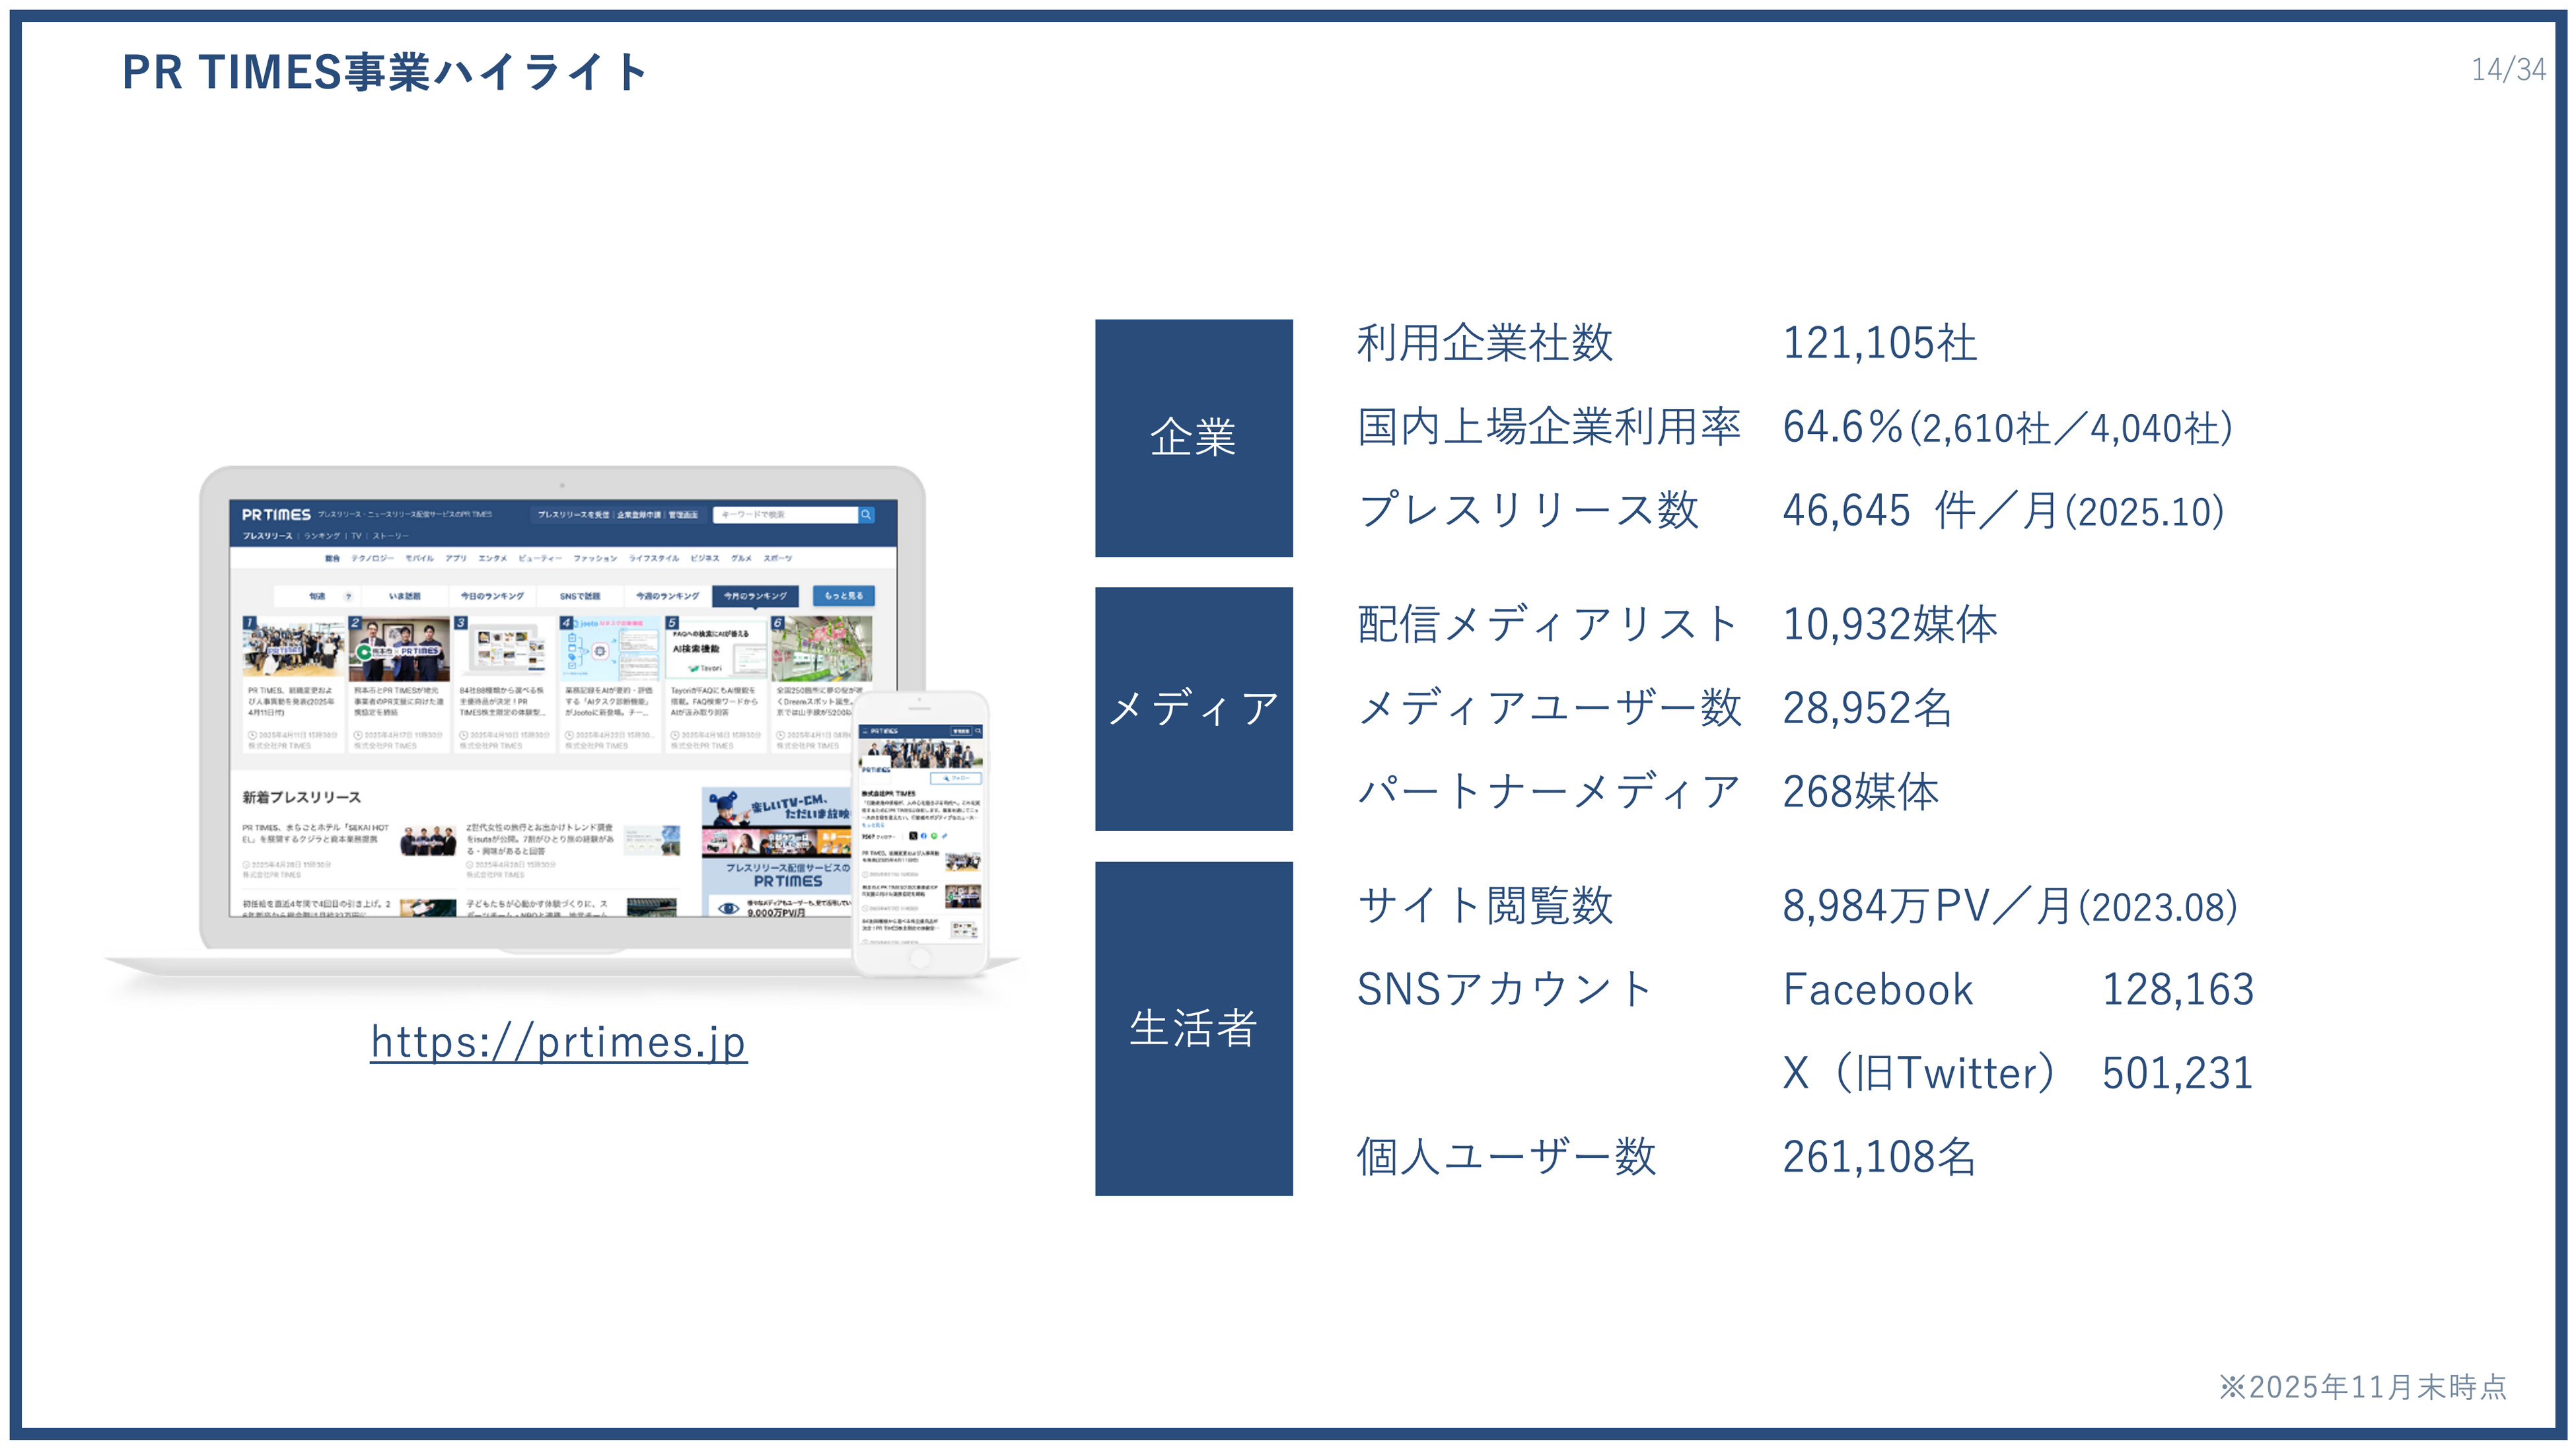
Task: Click the もっと見る button
Action: [x=843, y=596]
